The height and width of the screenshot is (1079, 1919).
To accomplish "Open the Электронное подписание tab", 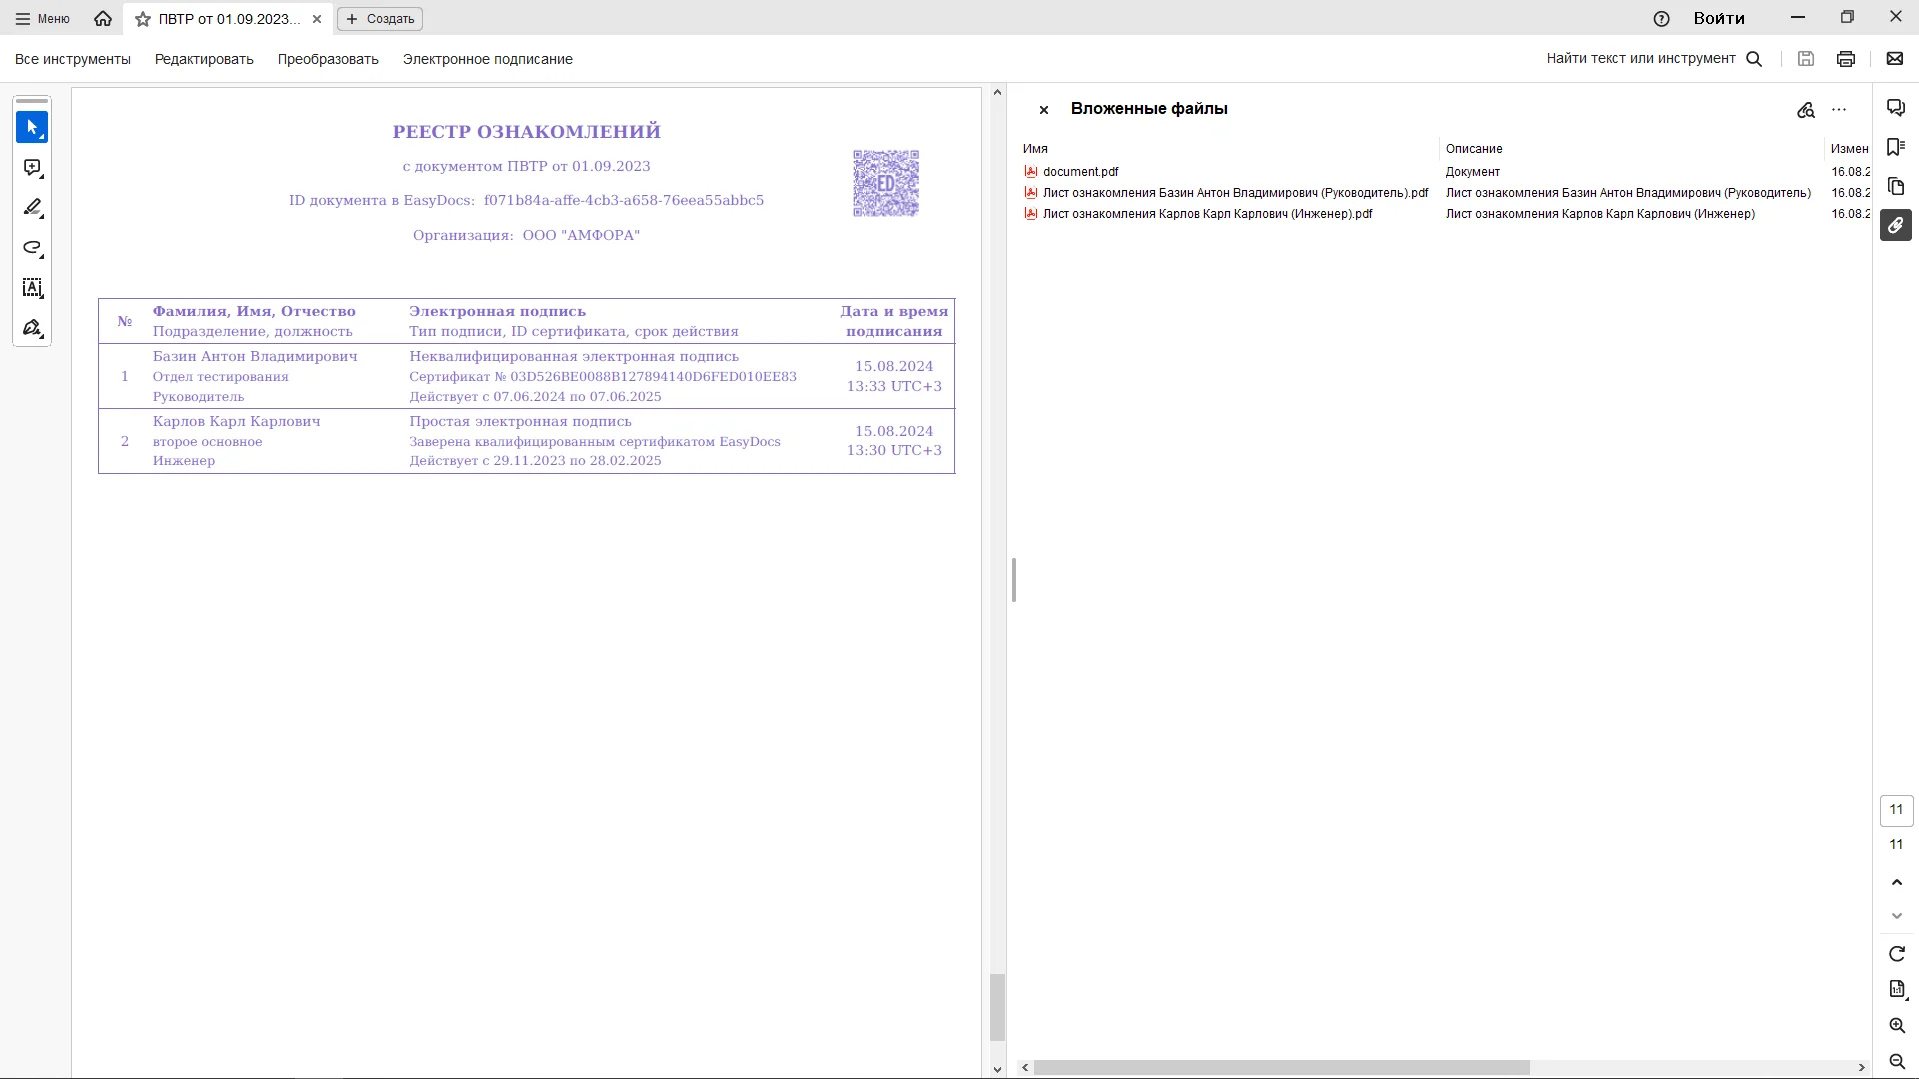I will click(x=487, y=59).
